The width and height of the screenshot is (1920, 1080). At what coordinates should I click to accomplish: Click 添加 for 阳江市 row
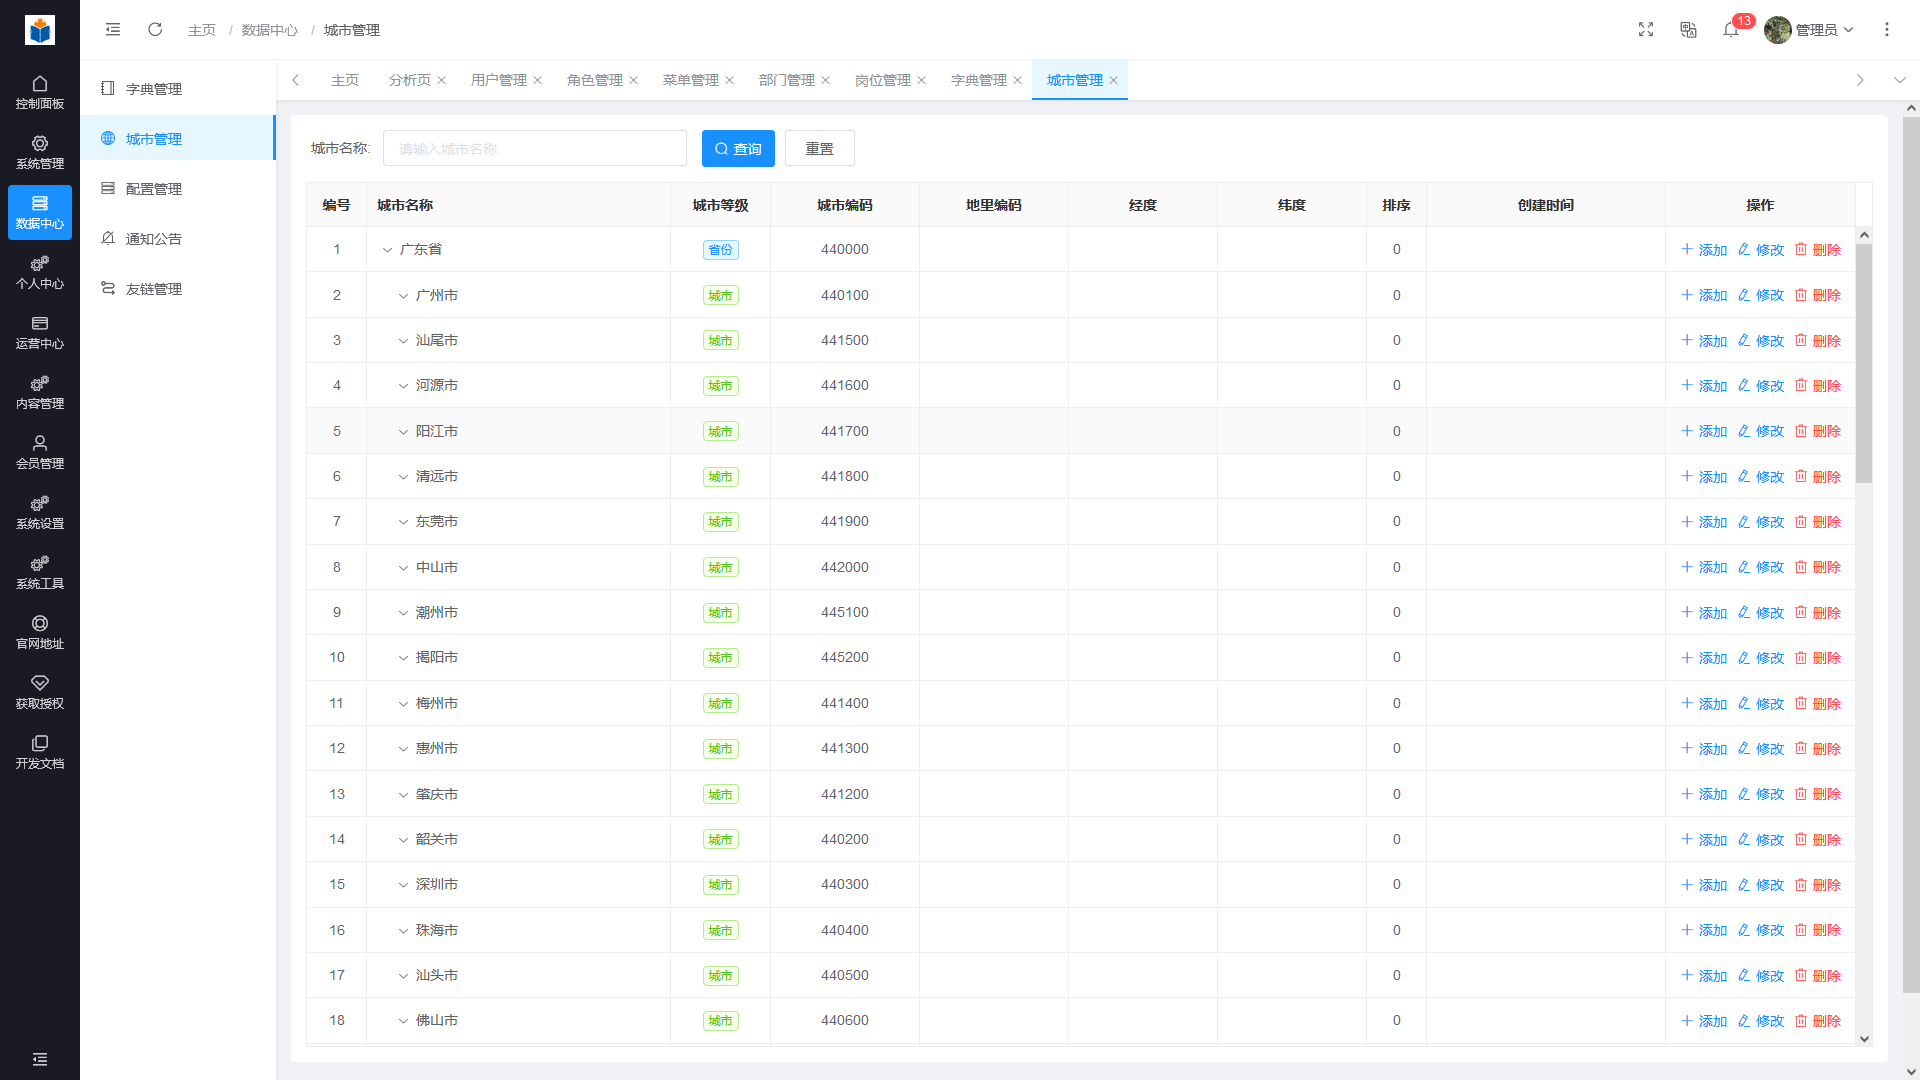point(1704,431)
